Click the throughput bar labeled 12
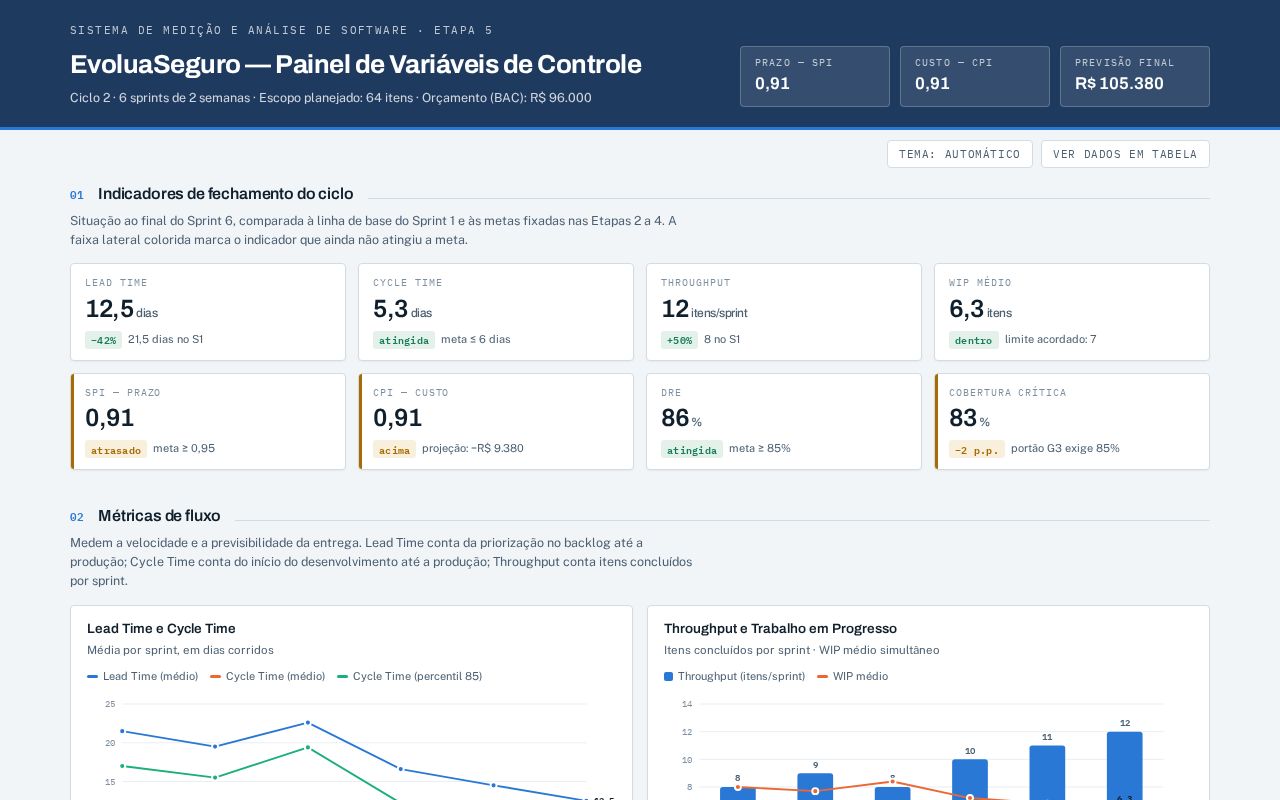Screen dimensions: 1280x800 1125,766
